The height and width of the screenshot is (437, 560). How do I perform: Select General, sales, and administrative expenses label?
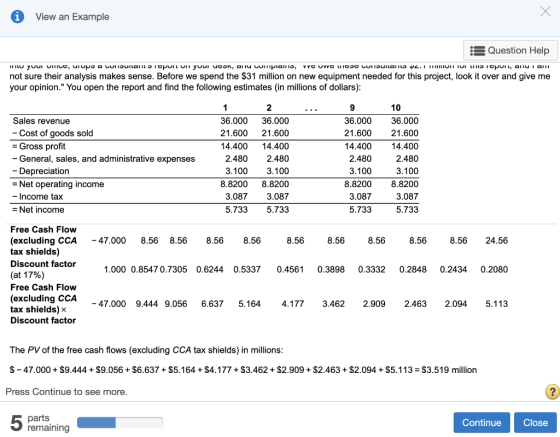point(104,159)
